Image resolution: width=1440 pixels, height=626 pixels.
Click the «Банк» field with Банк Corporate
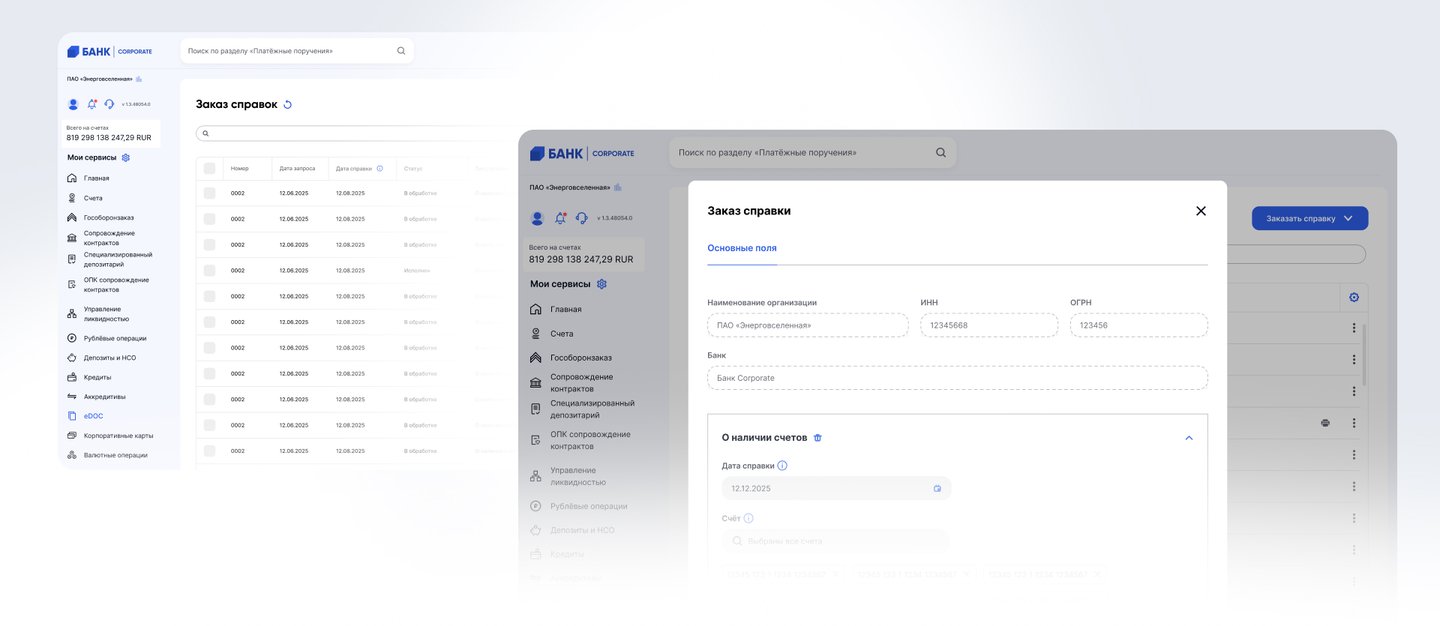[x=957, y=378]
